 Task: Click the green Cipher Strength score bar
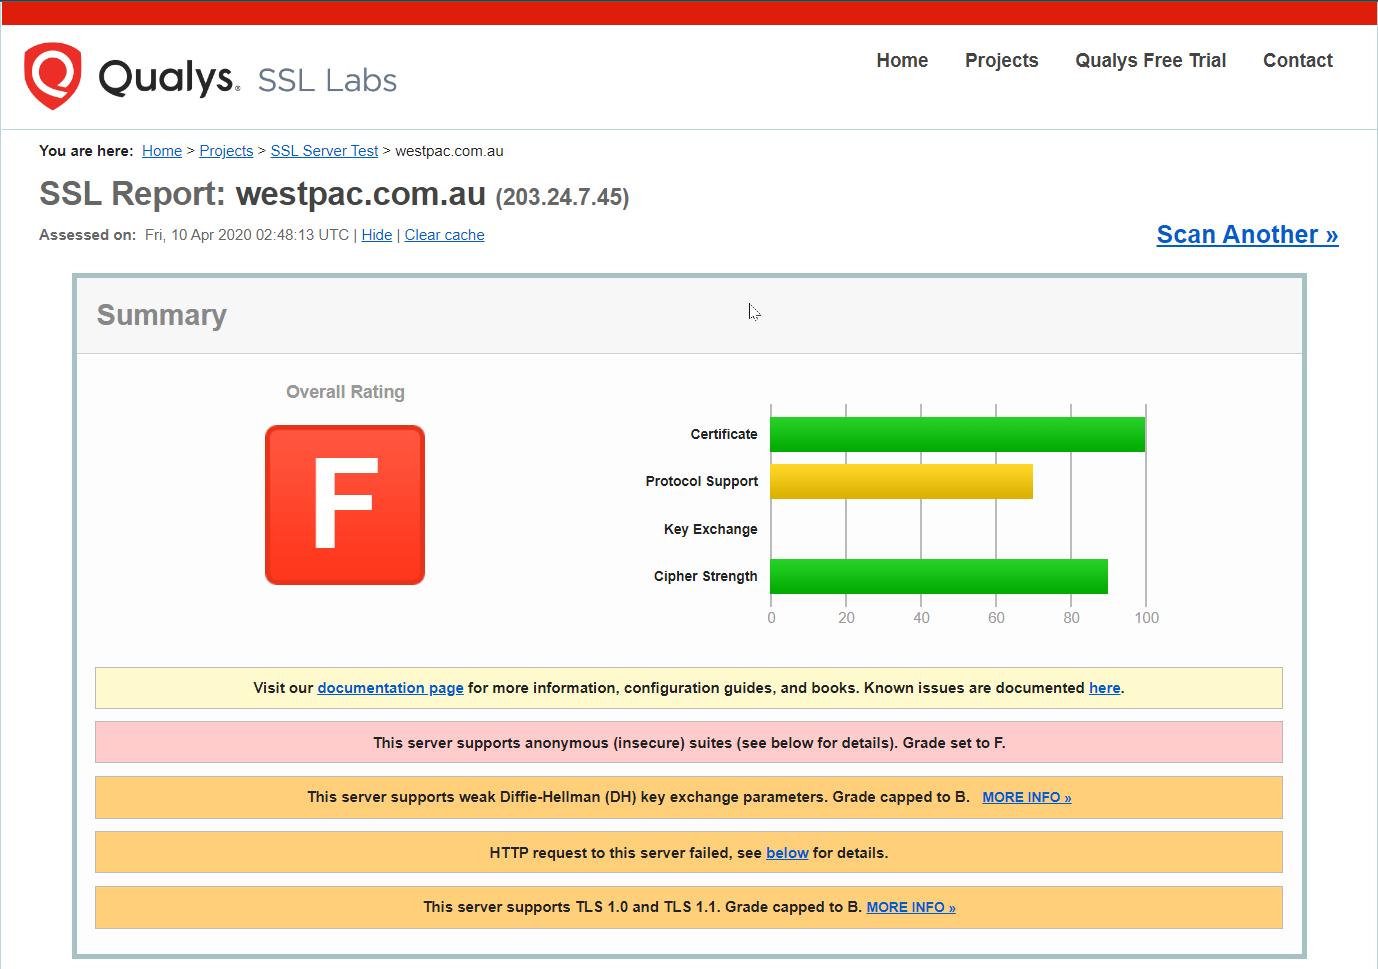point(938,577)
